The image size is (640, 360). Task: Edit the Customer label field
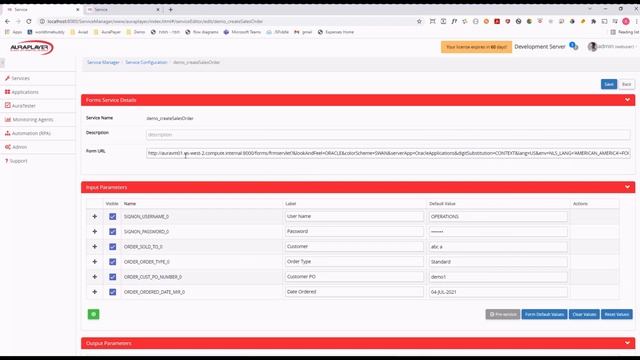pos(354,247)
